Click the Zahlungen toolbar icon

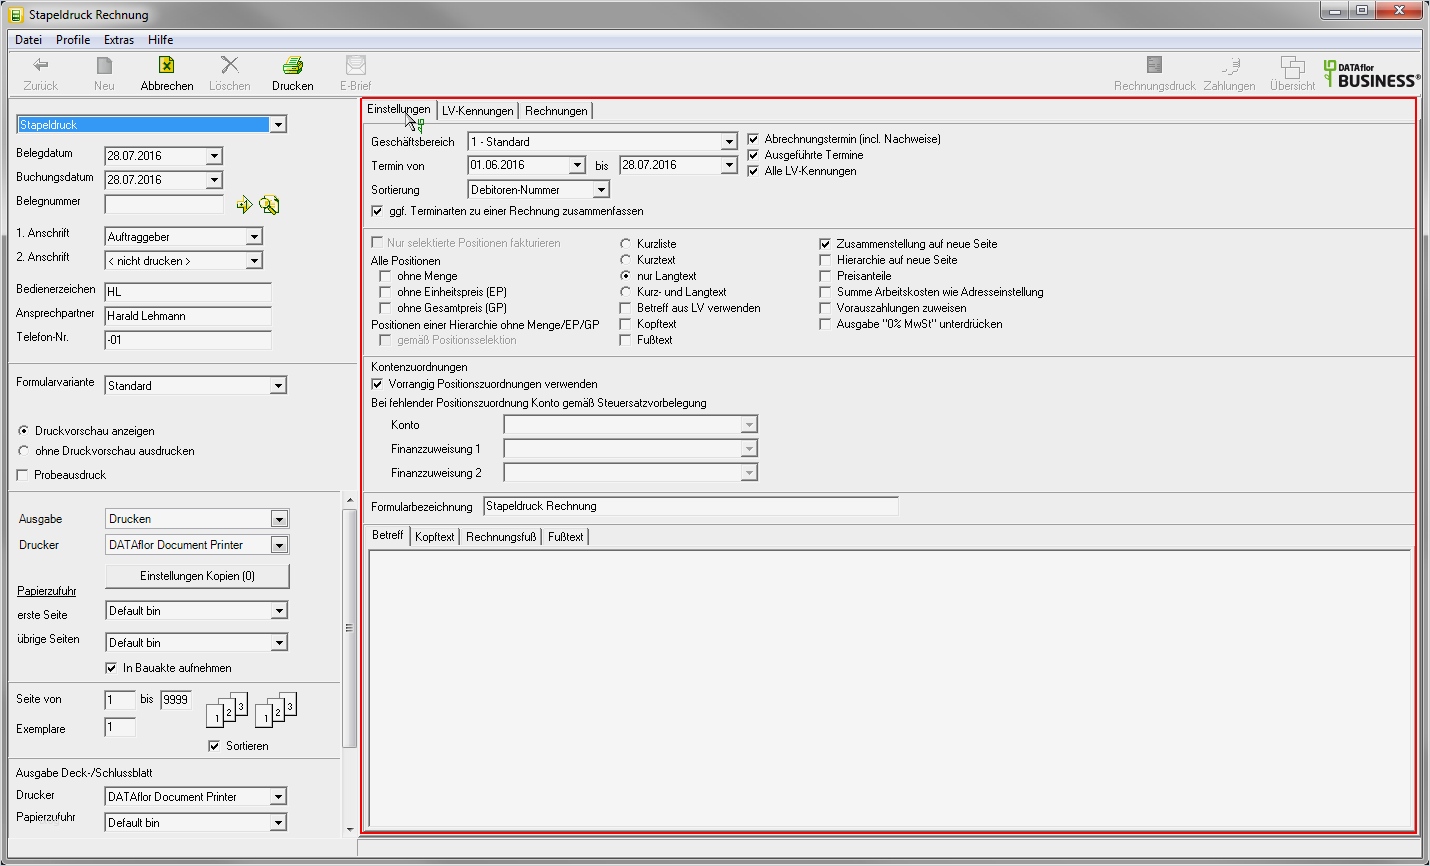point(1229,66)
